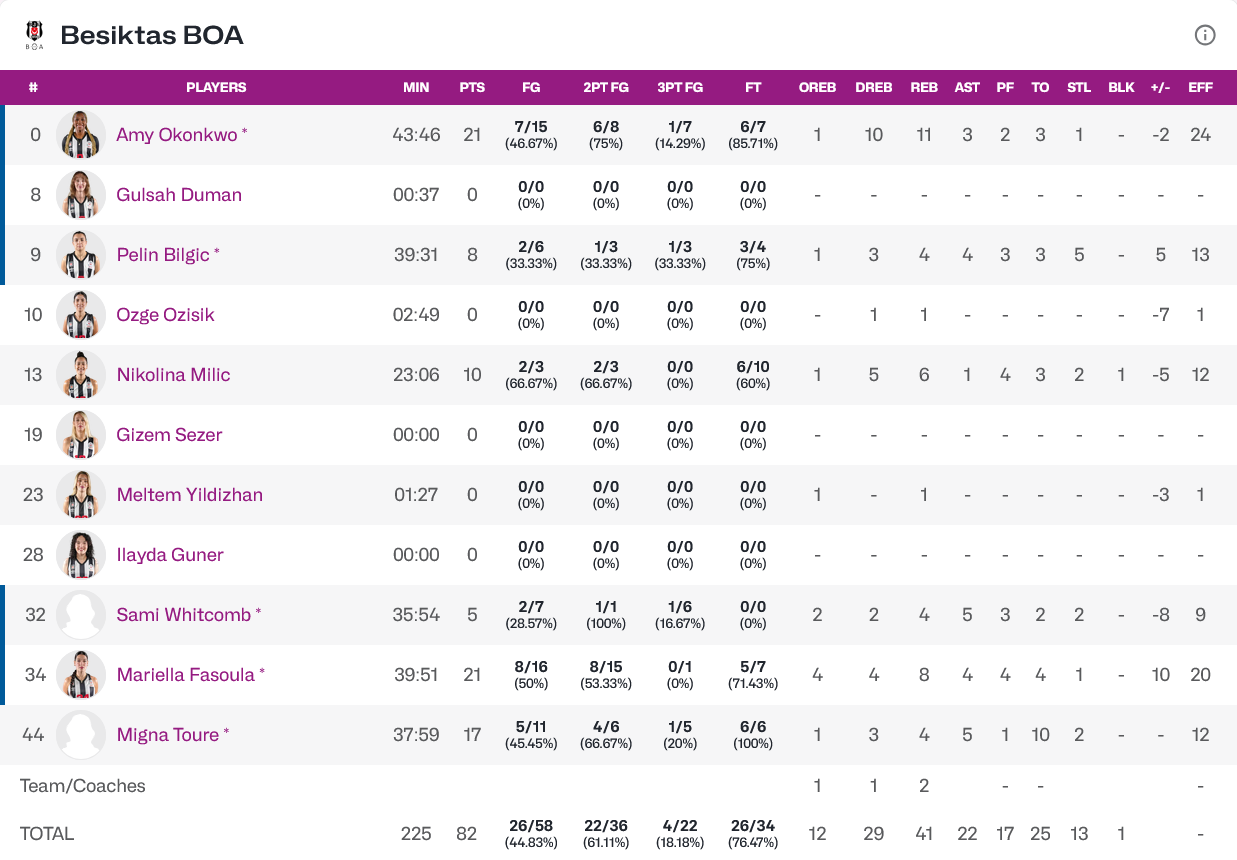
Task: Click the PLAYERS column header
Action: pyautogui.click(x=216, y=87)
